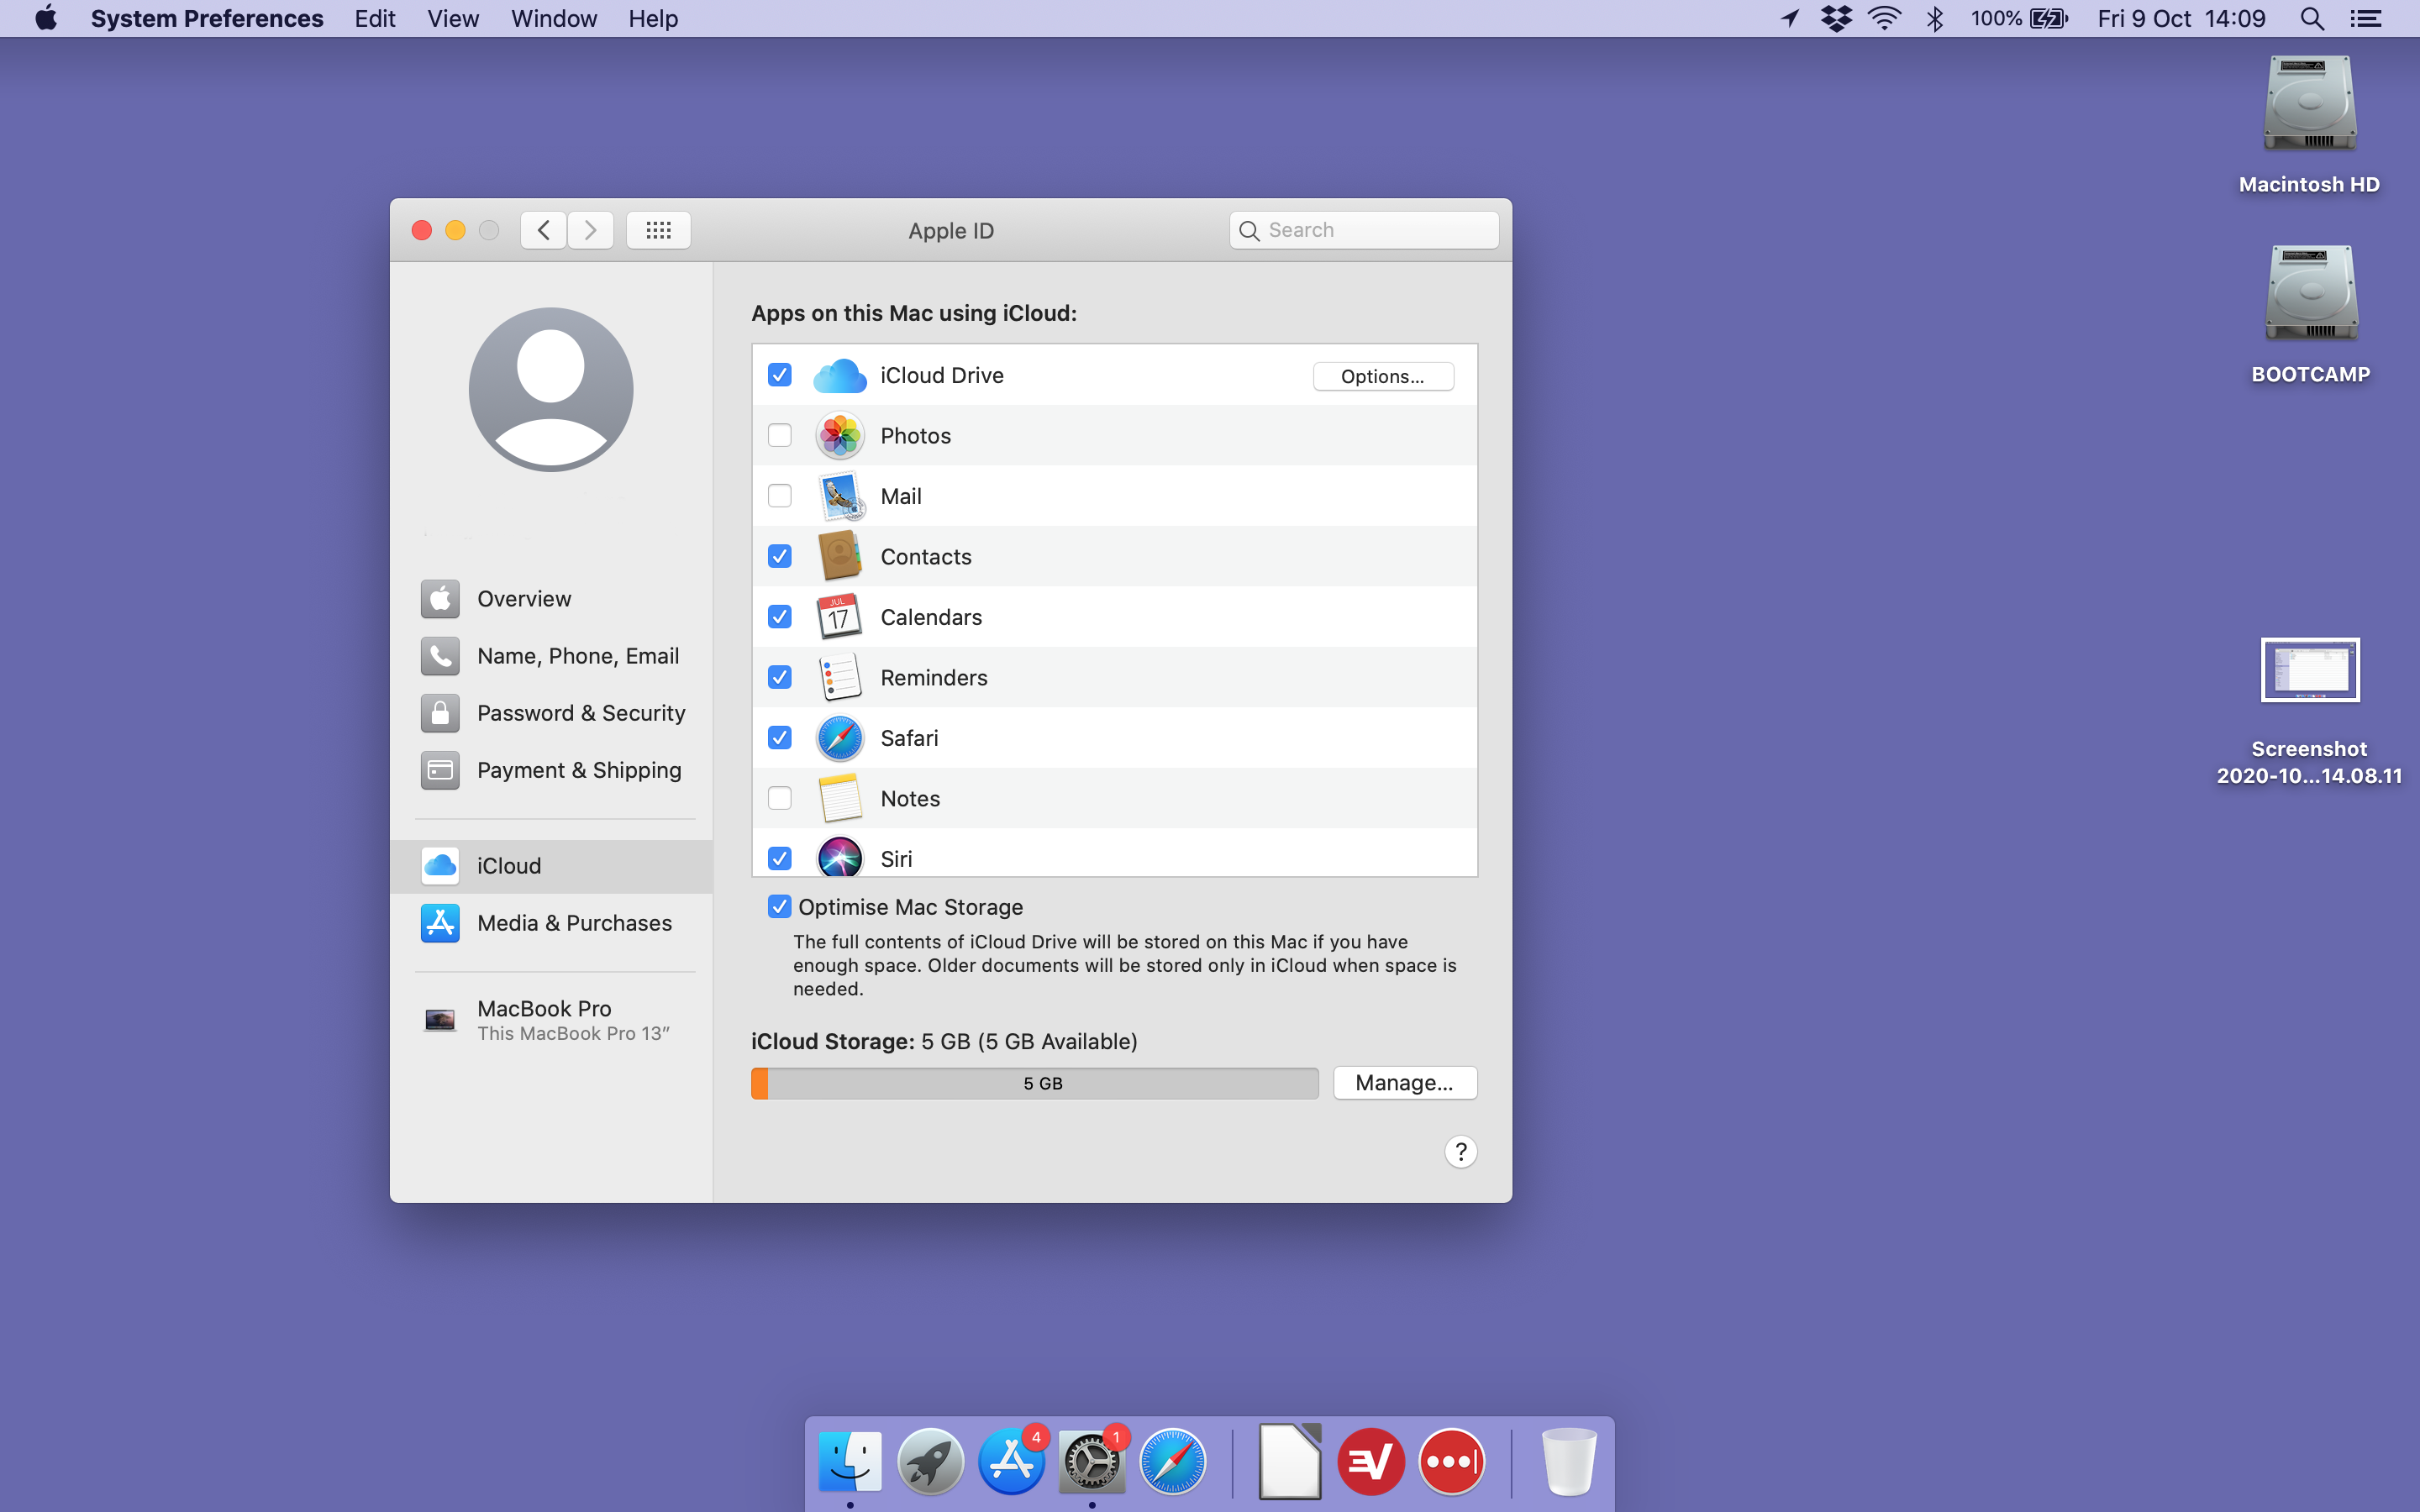Select the Screenshot file thumbnail on desktop

2310,670
